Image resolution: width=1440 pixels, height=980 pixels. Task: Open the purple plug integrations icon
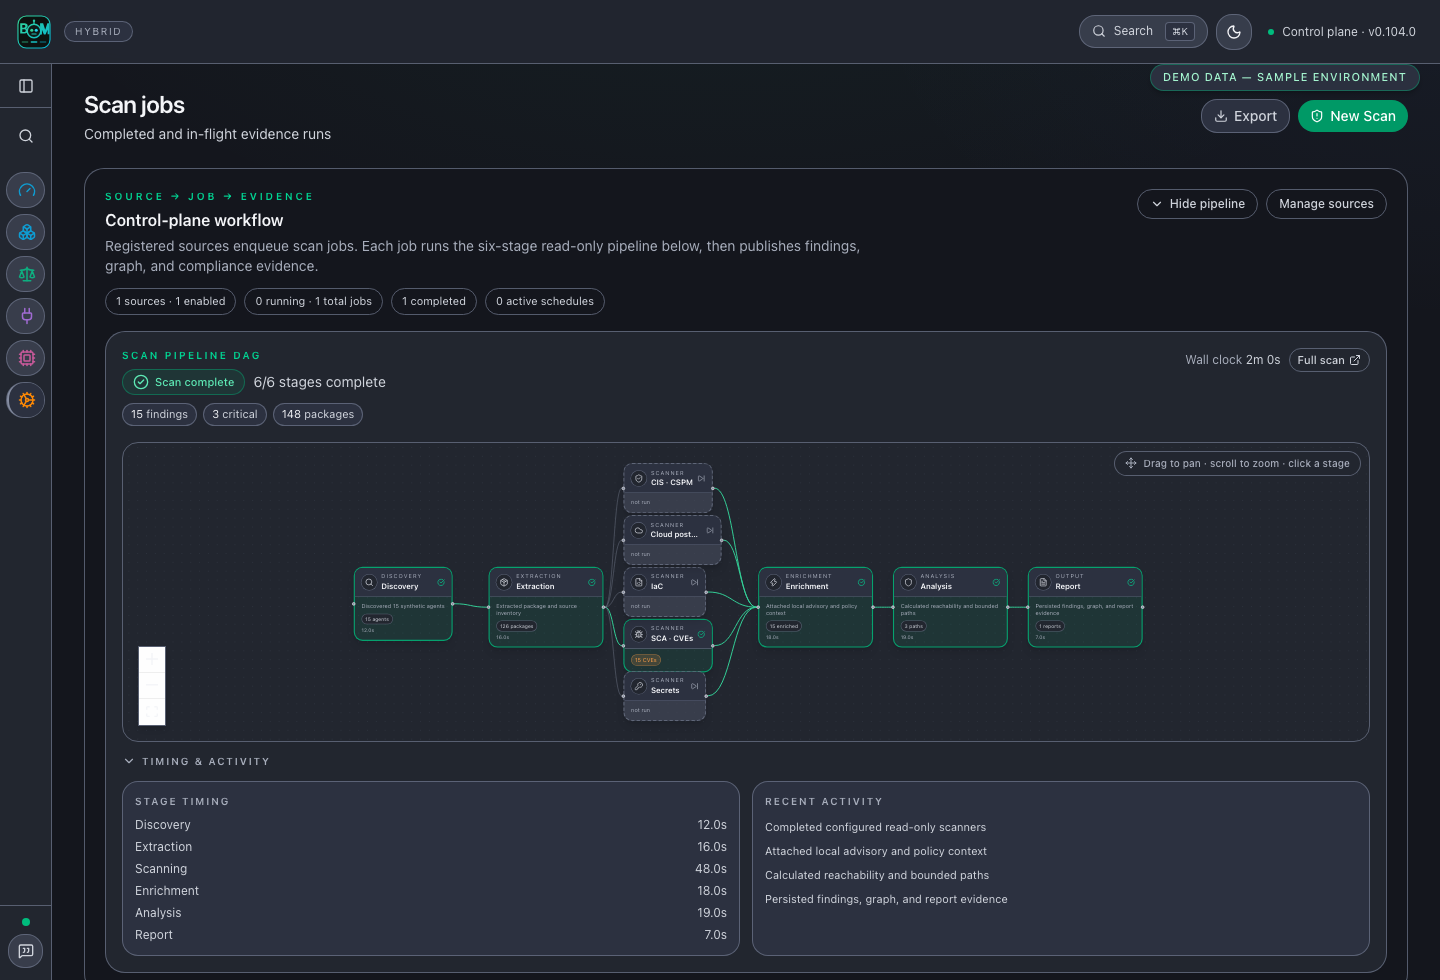[x=27, y=316]
